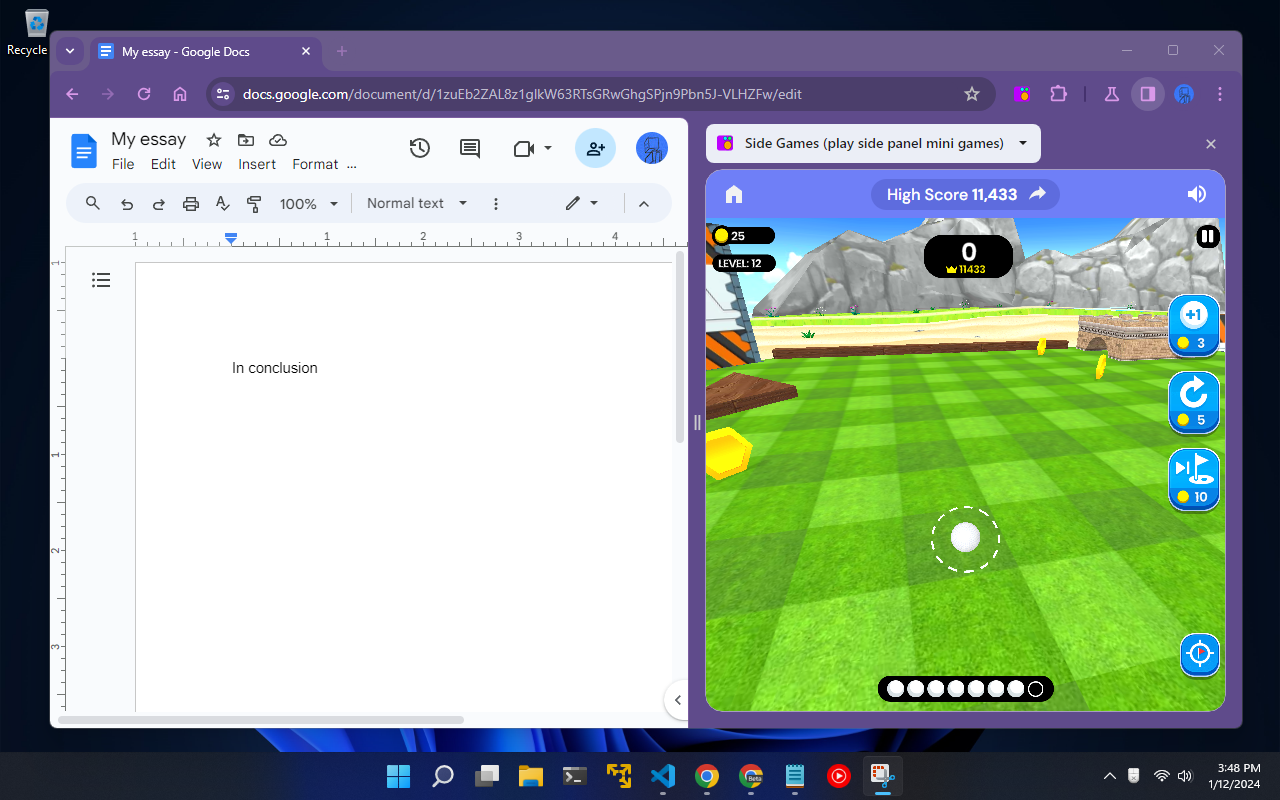Image resolution: width=1280 pixels, height=800 pixels.
Task: Click the Docs print icon
Action: (x=191, y=204)
